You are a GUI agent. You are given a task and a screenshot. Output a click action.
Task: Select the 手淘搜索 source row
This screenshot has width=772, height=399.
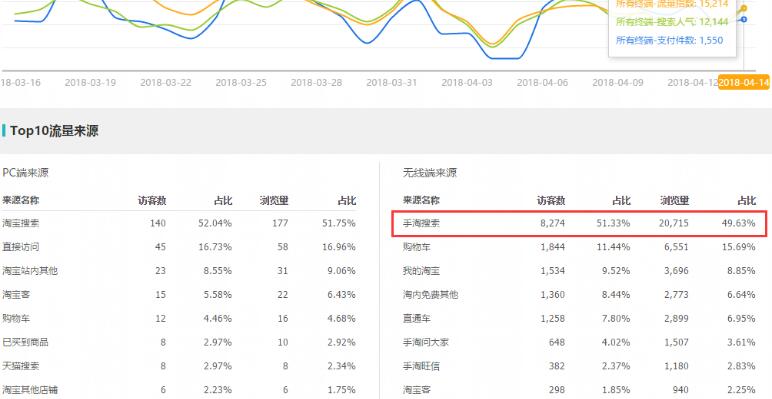[579, 224]
